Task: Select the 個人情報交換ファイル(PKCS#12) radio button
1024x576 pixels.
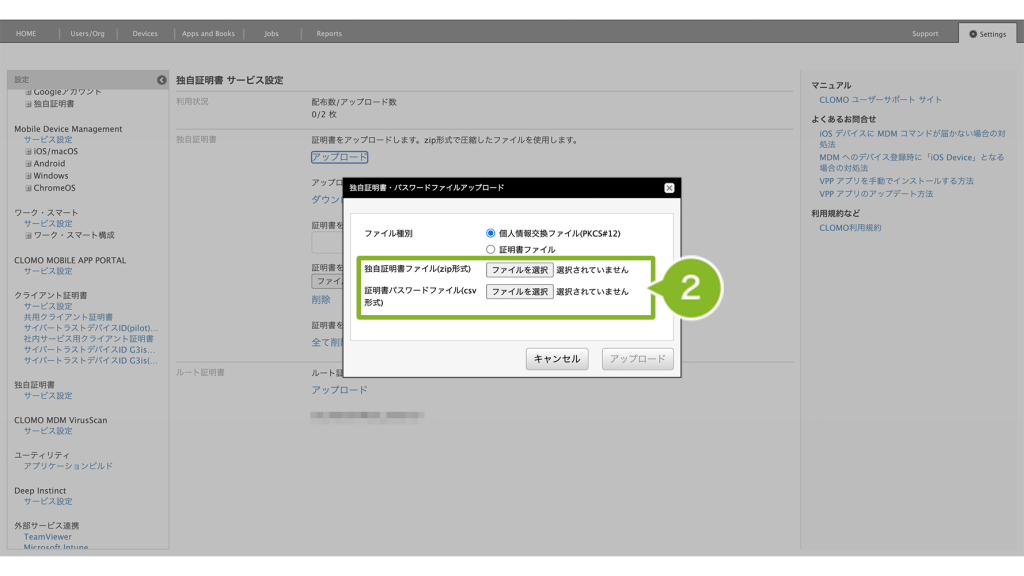Action: pos(491,233)
